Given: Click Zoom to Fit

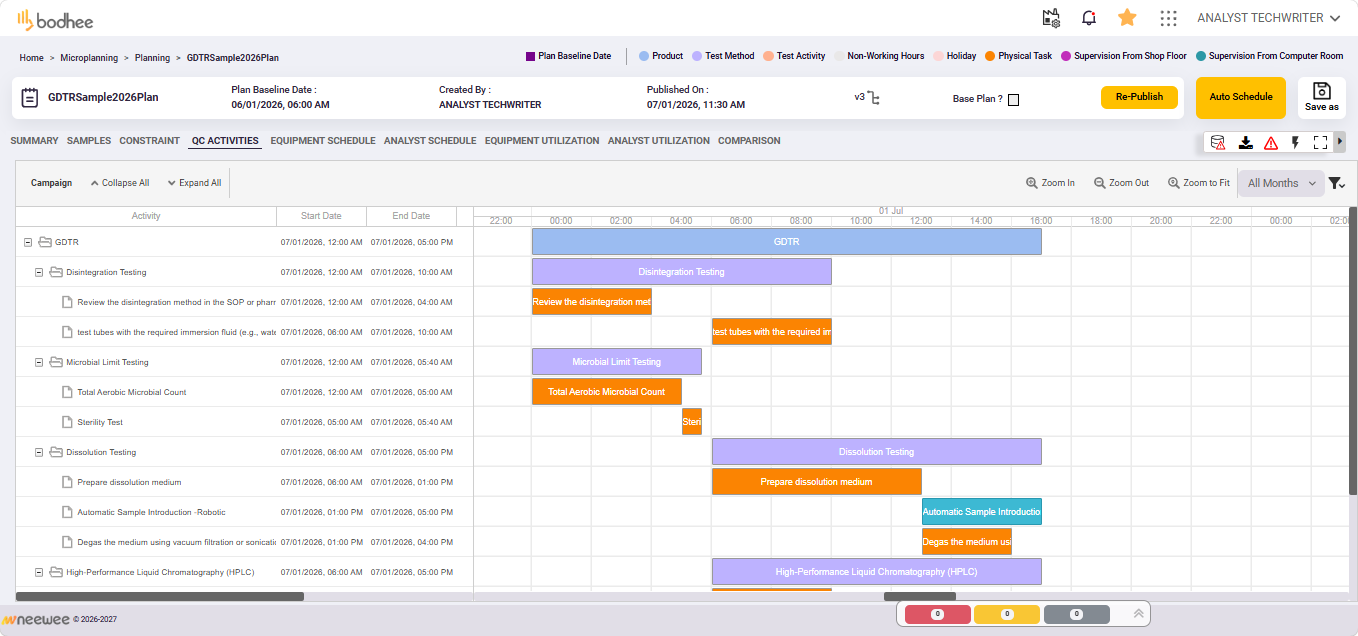Looking at the screenshot, I should (1198, 183).
